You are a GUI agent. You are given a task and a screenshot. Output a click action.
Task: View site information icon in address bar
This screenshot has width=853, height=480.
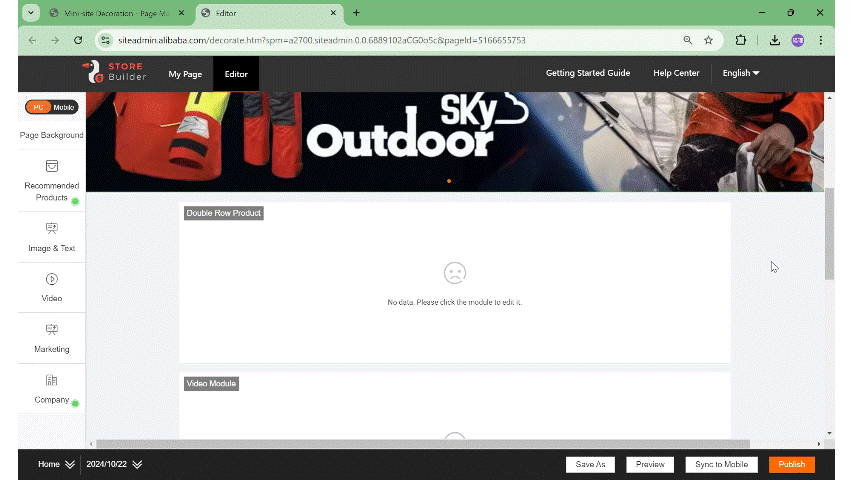[x=106, y=40]
